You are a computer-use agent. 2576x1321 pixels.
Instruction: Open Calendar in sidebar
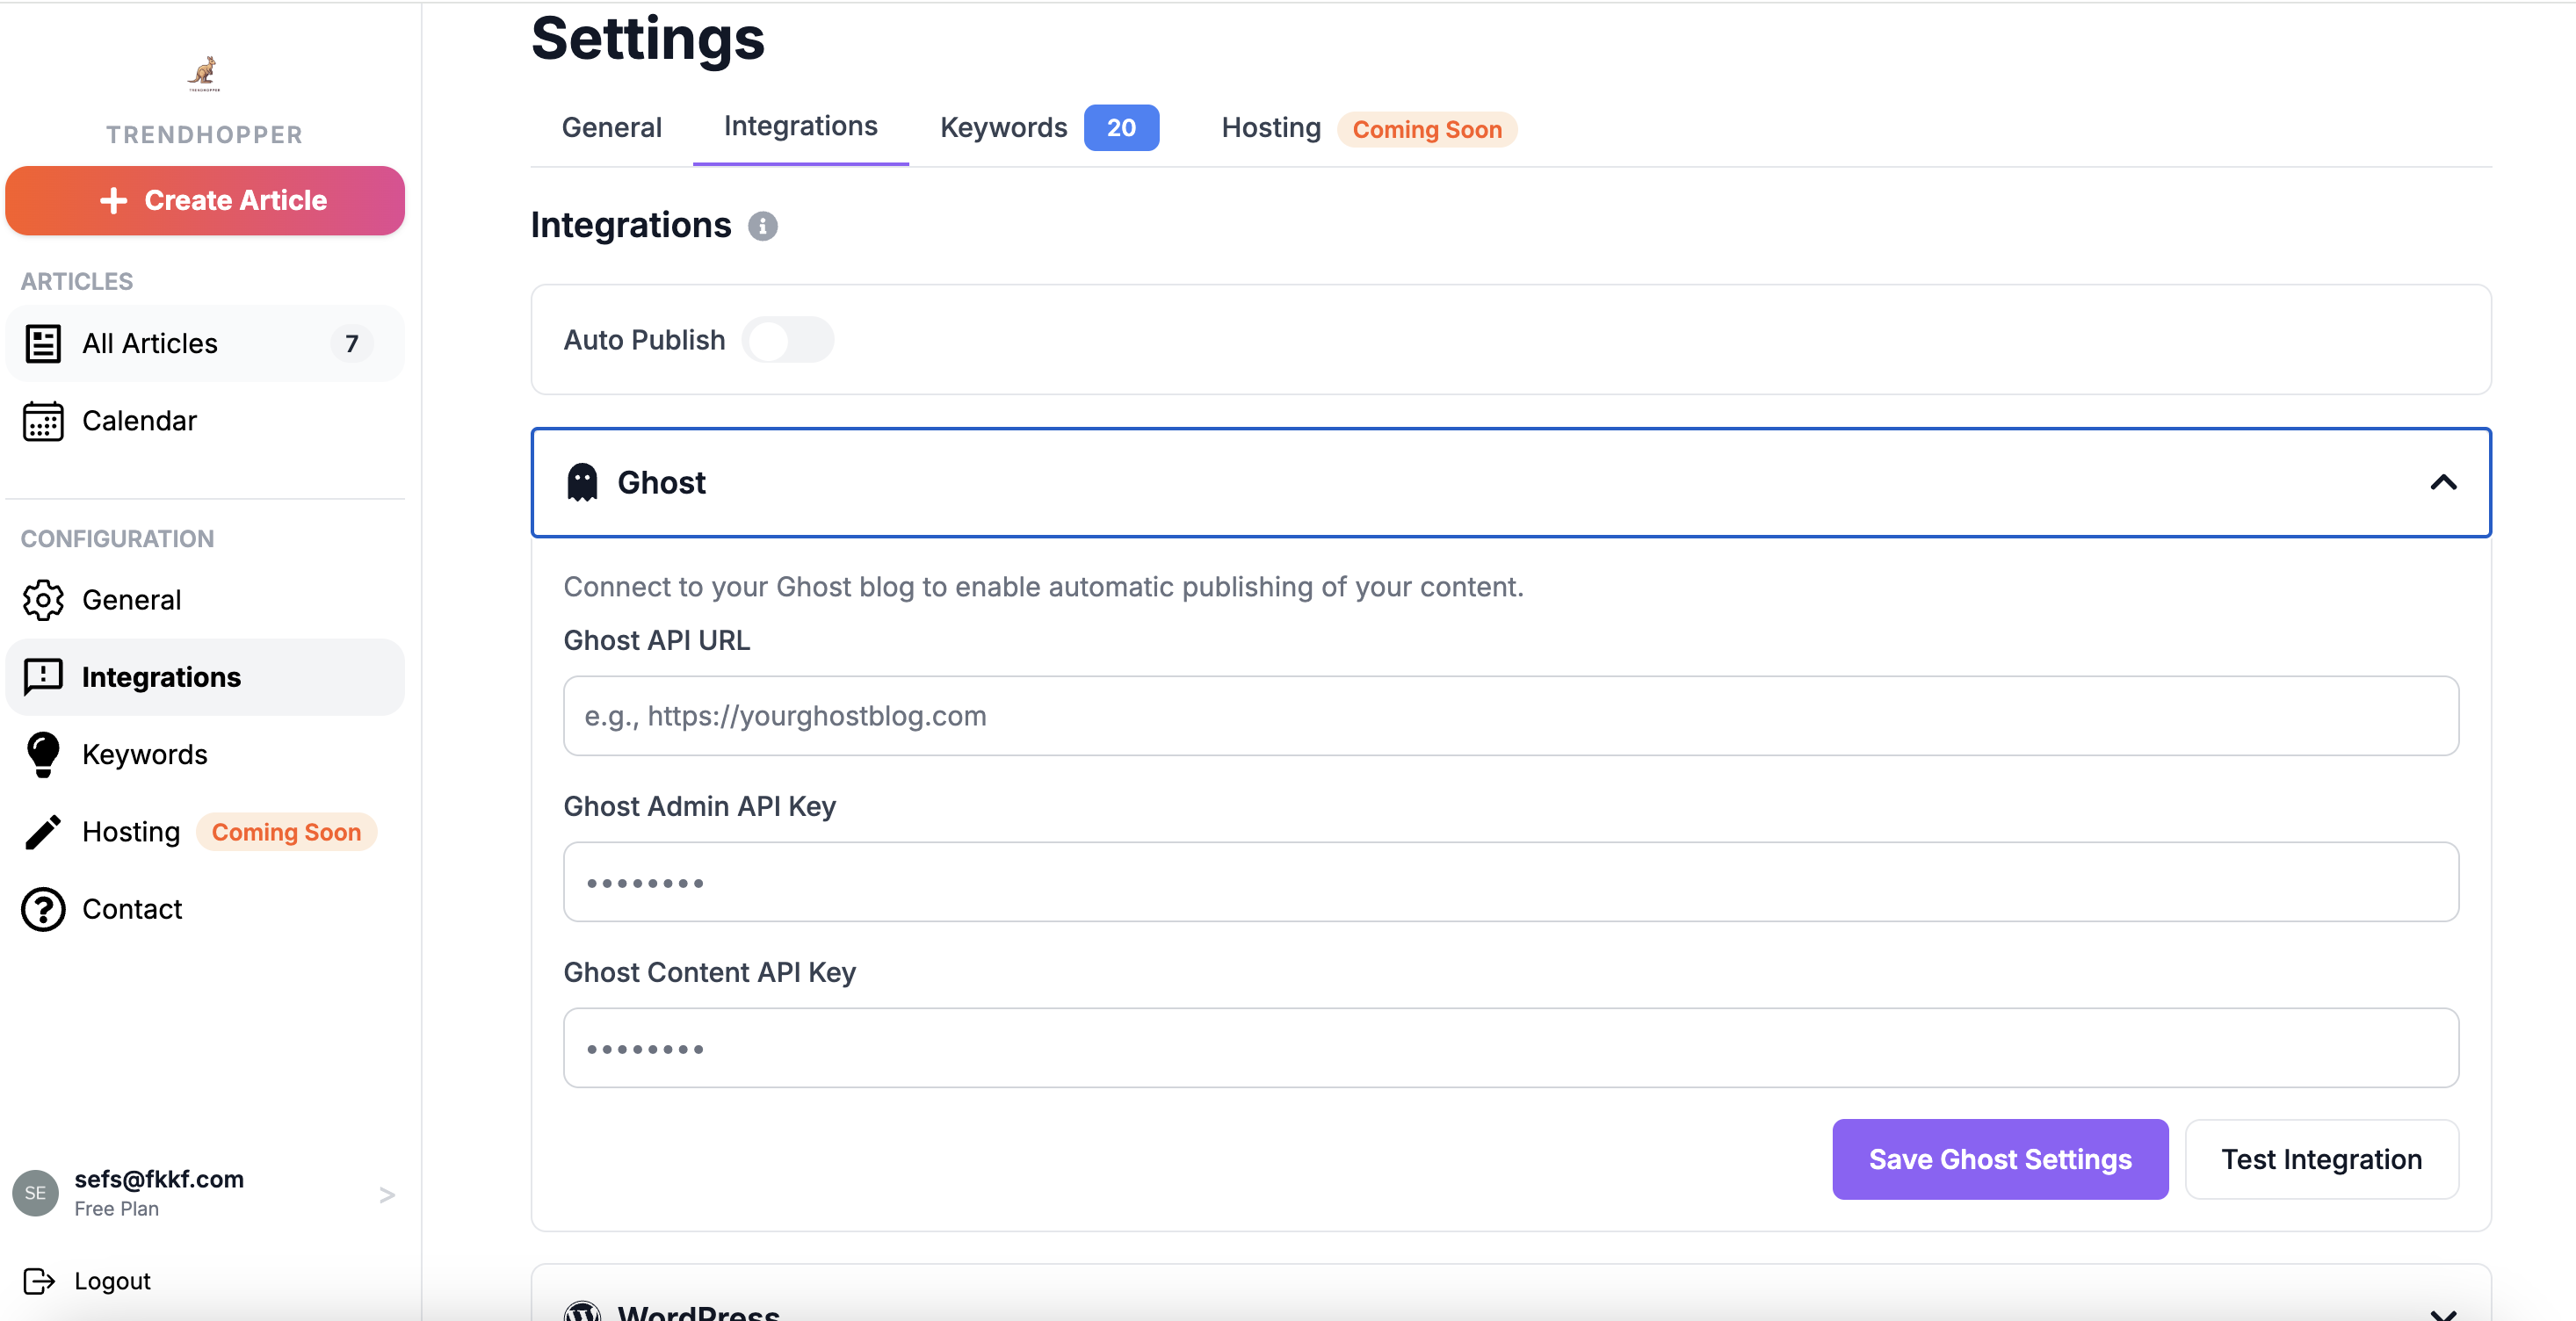click(x=205, y=421)
